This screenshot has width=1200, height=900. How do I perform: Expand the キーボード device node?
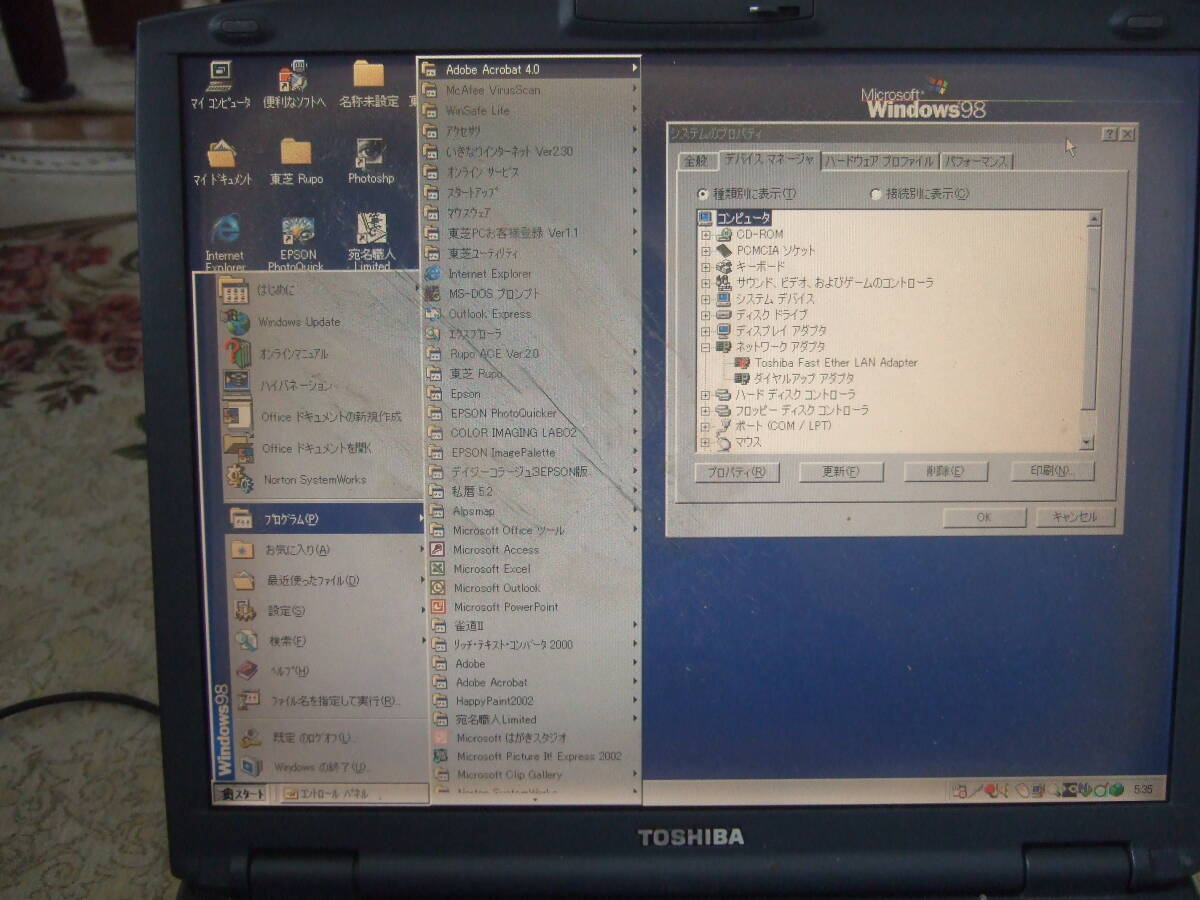pos(706,267)
